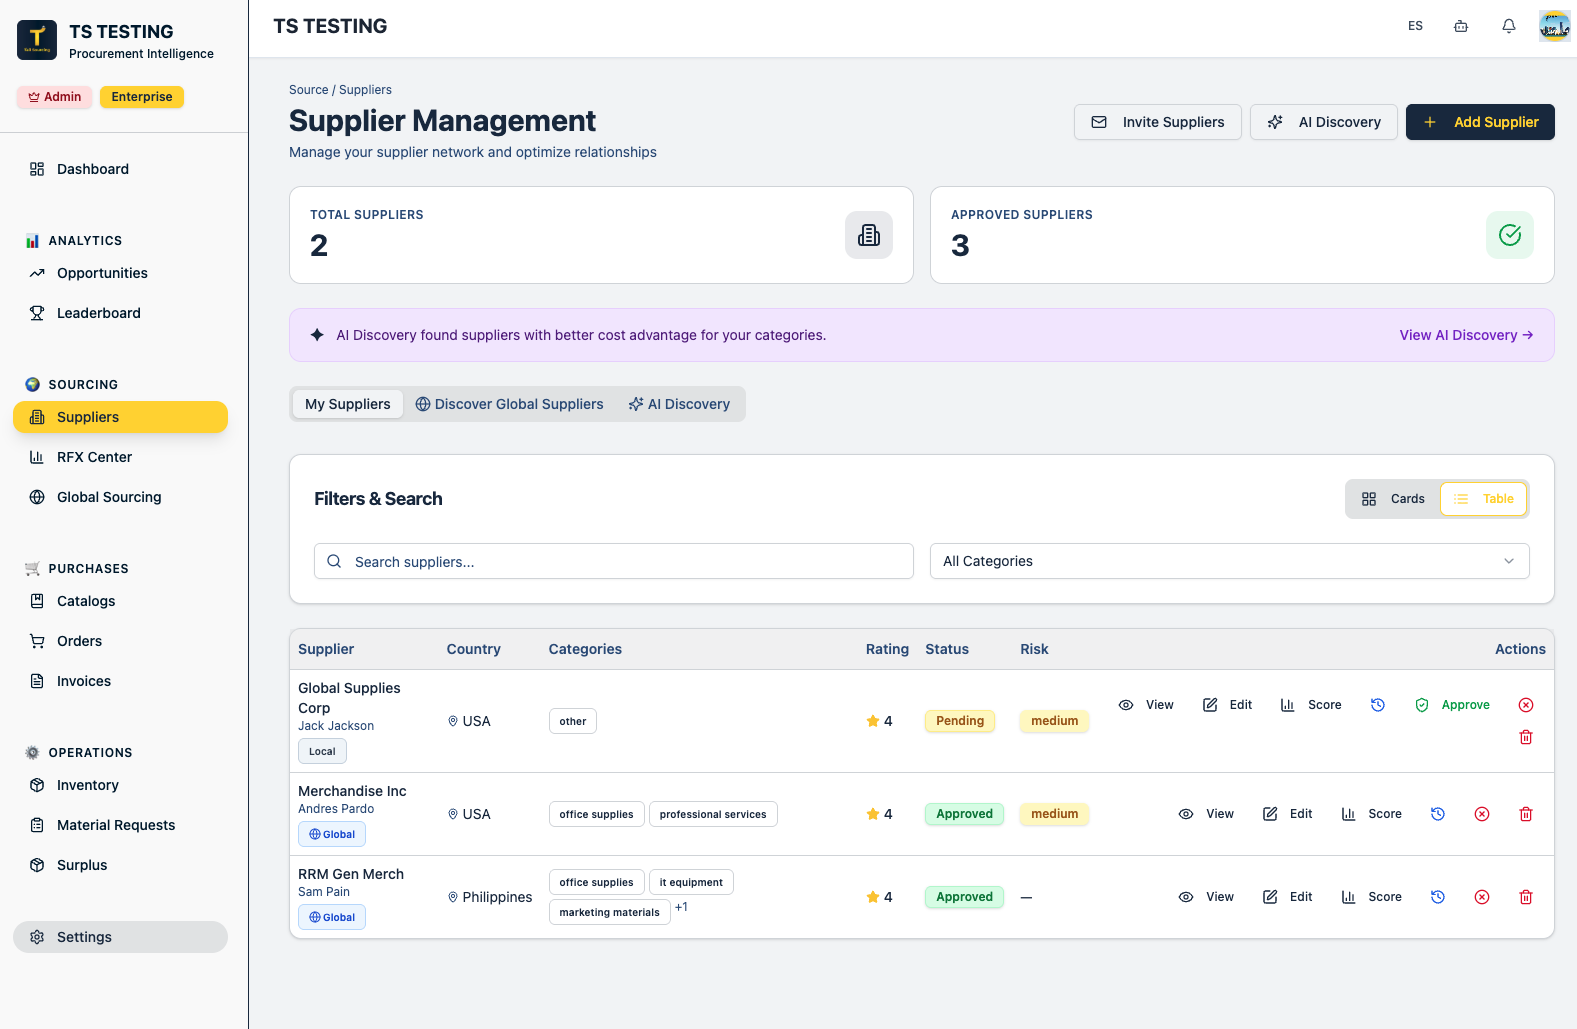1577x1029 pixels.
Task: Select My Suppliers tab
Action: [x=348, y=404]
